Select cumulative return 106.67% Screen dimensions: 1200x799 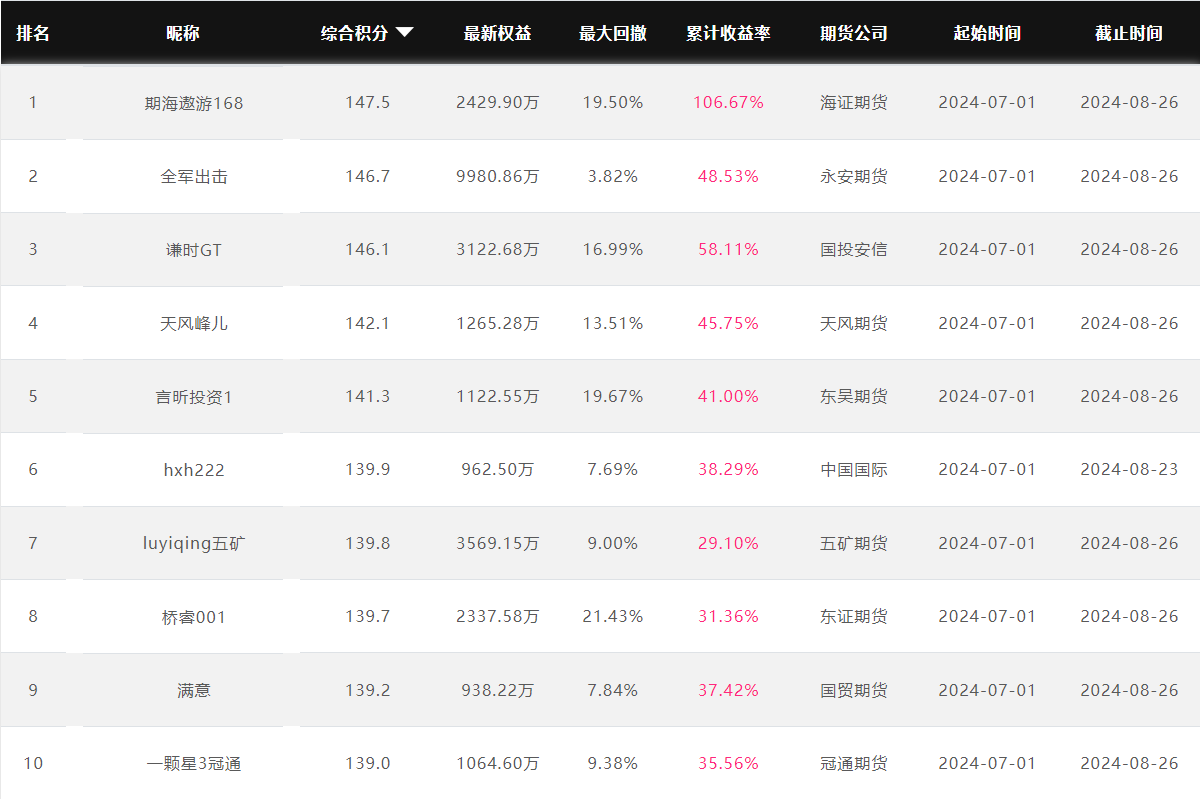728,102
